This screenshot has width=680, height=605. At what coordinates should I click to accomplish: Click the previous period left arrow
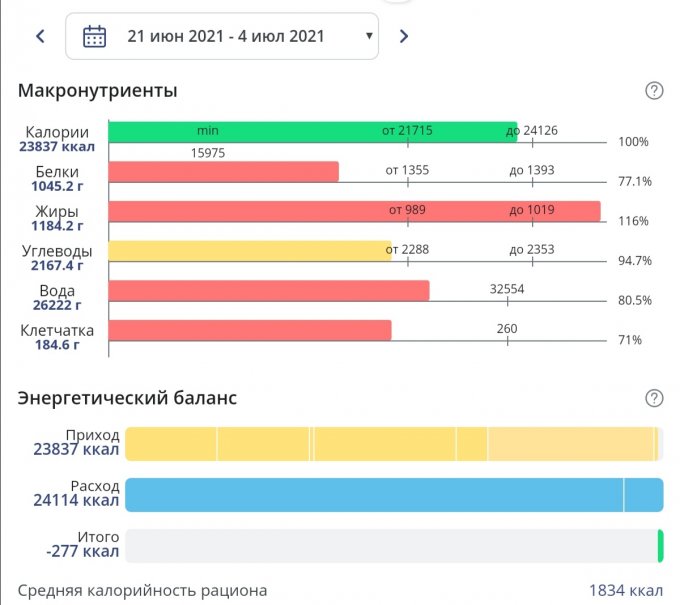[x=40, y=37]
